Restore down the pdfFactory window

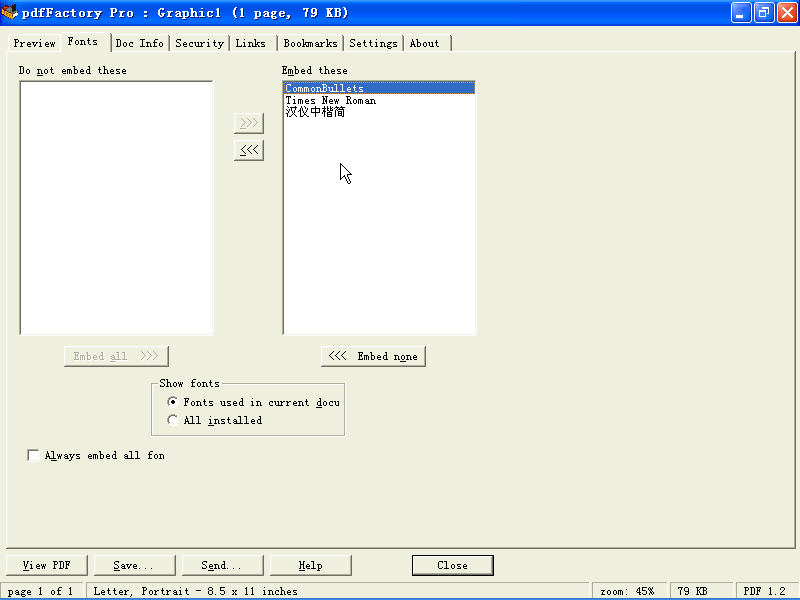point(764,13)
